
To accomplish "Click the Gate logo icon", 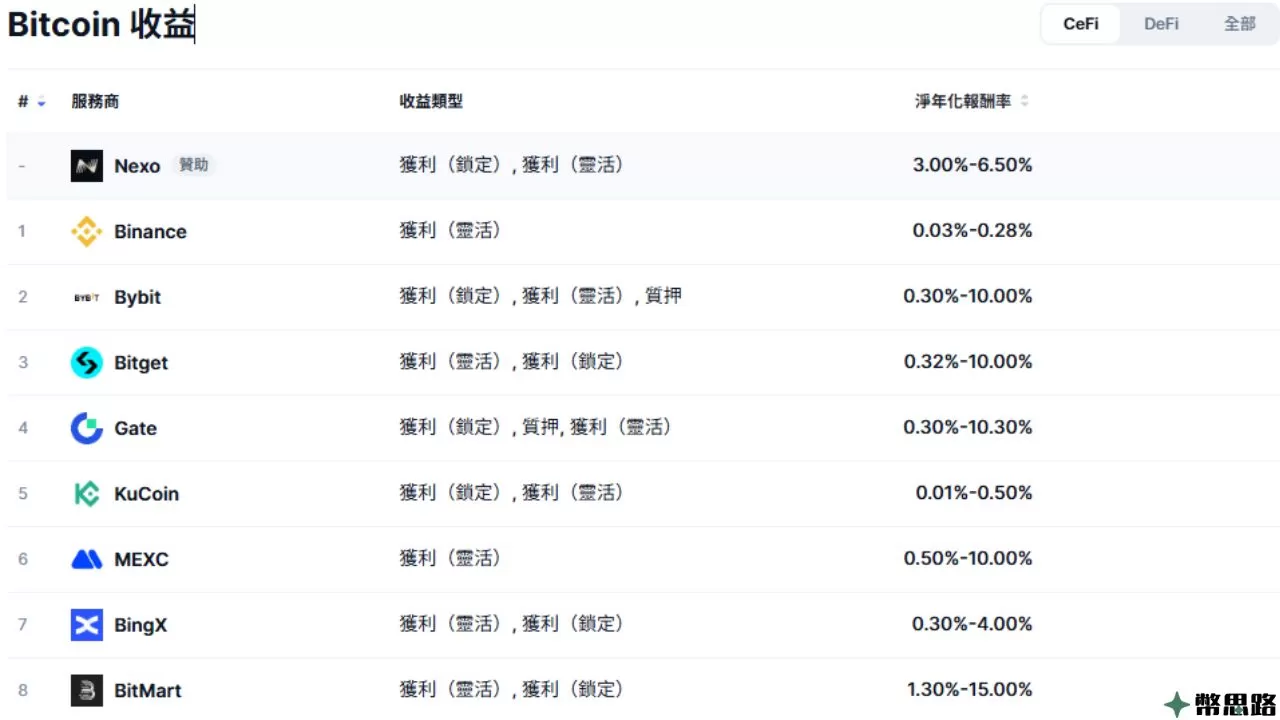I will click(87, 428).
